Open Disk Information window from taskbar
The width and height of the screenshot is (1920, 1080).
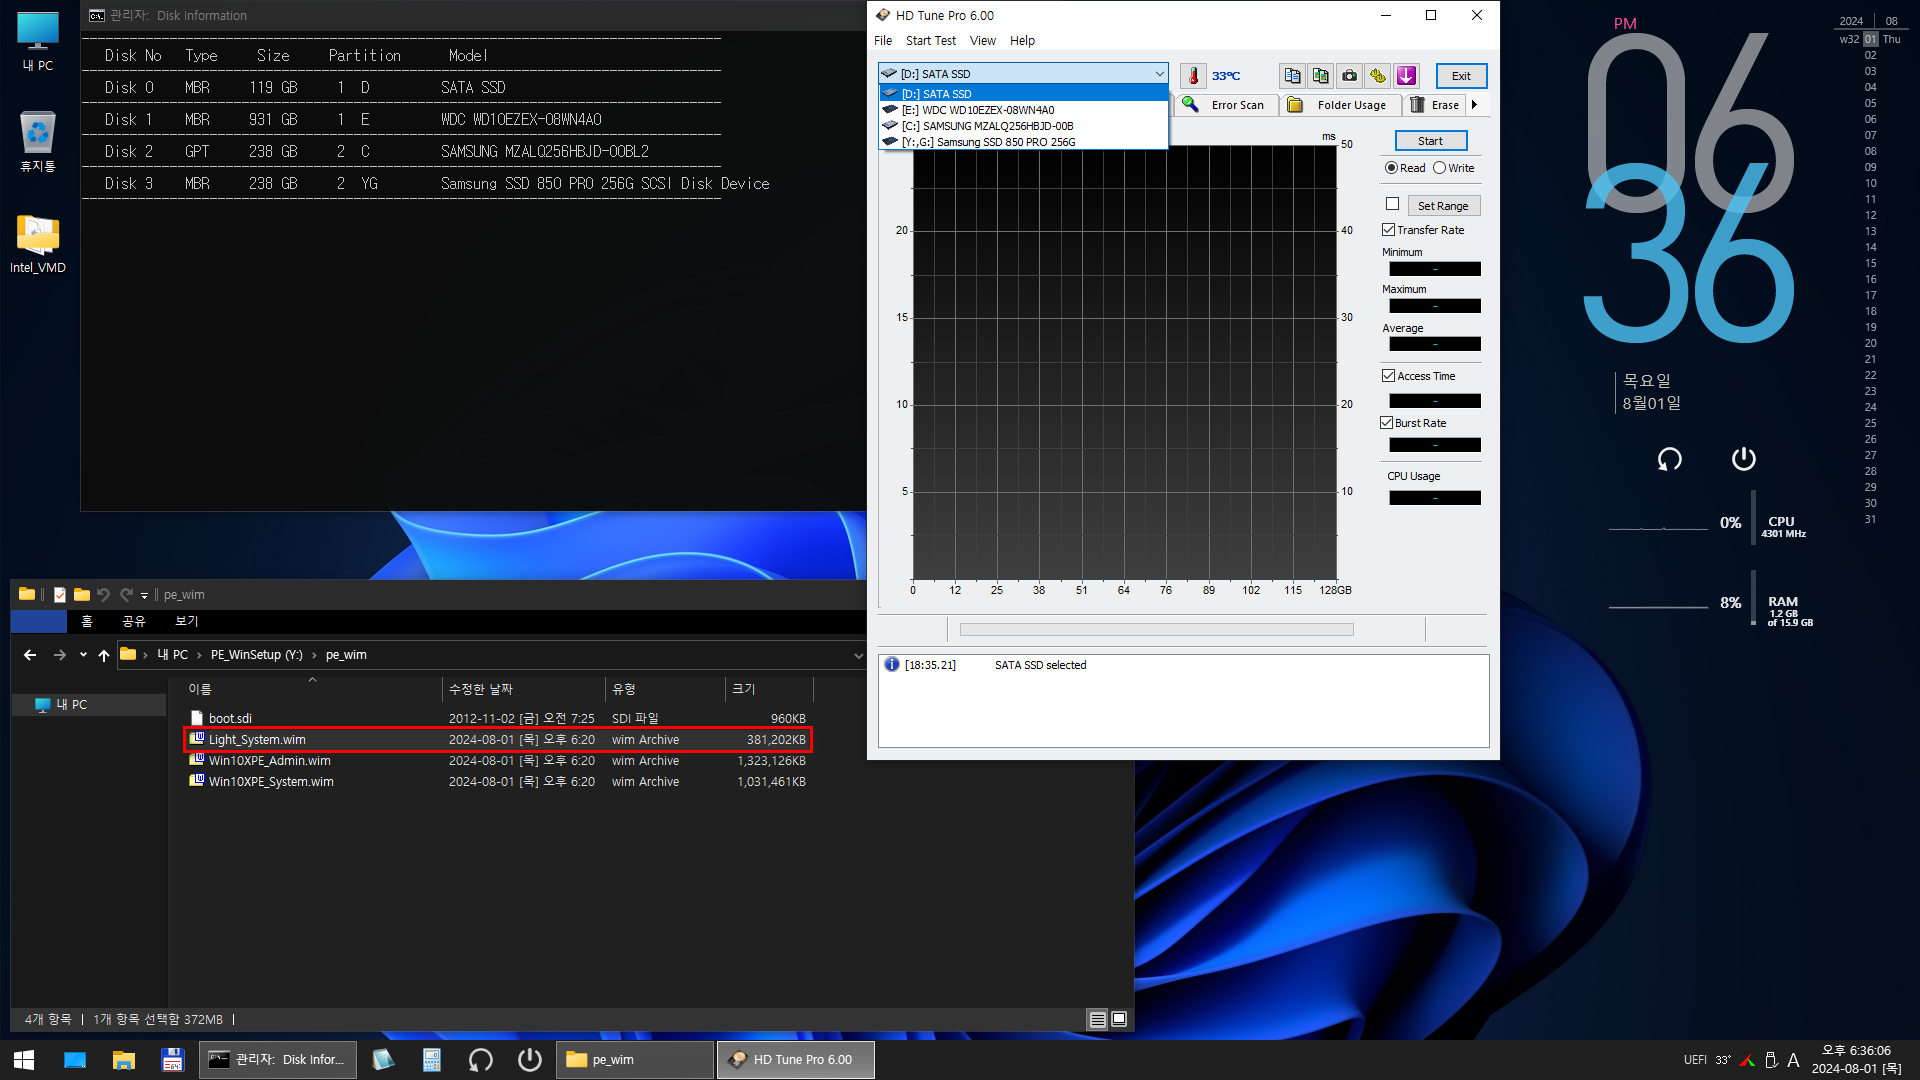[278, 1060]
